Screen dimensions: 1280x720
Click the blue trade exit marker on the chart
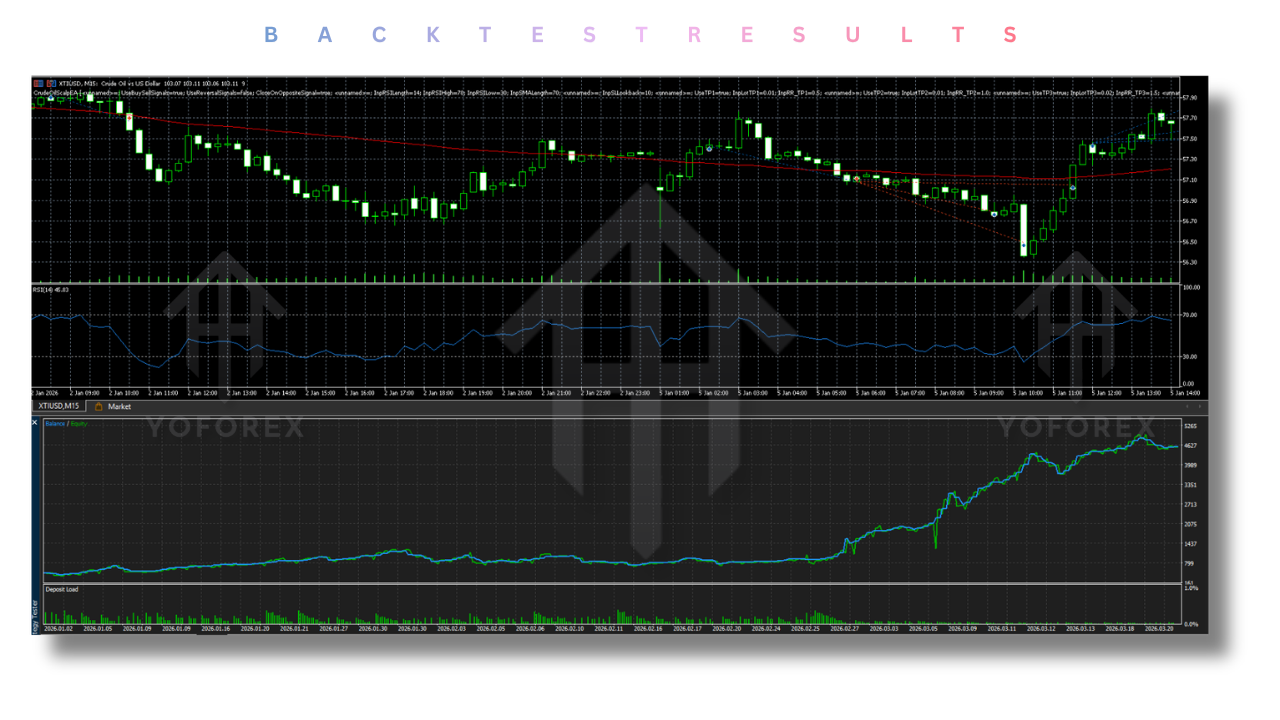click(709, 149)
